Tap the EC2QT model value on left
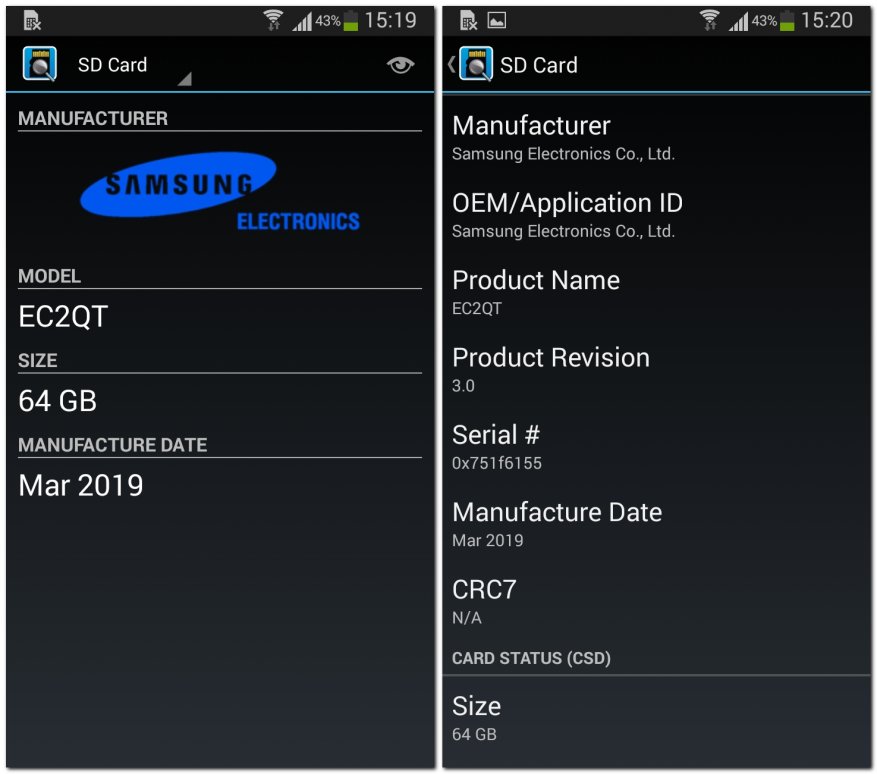 point(63,317)
